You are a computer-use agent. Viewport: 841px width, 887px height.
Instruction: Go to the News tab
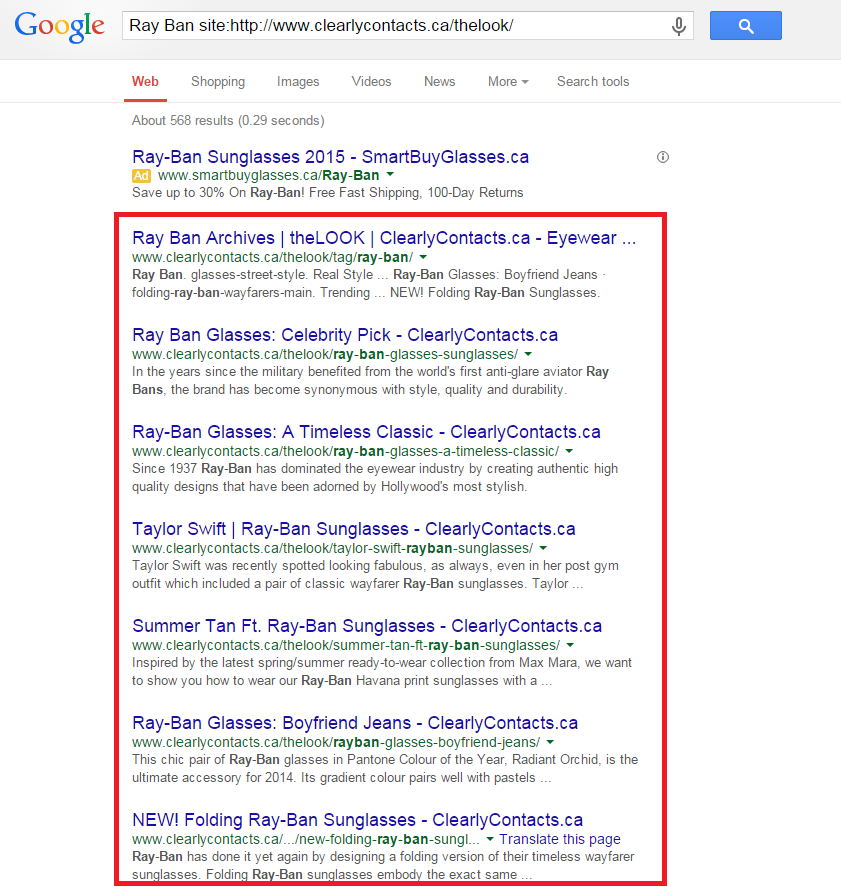439,82
